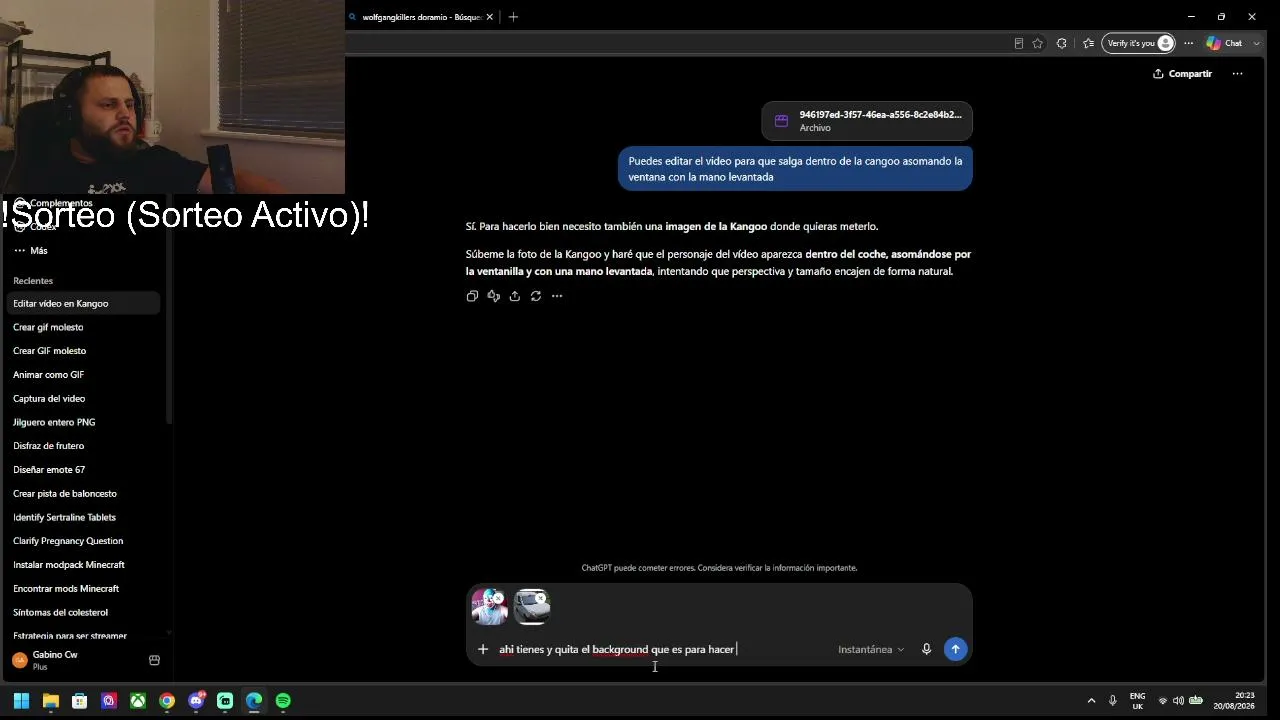Screen dimensions: 1280x720
Task: Open more actions under the response
Action: [x=557, y=296]
